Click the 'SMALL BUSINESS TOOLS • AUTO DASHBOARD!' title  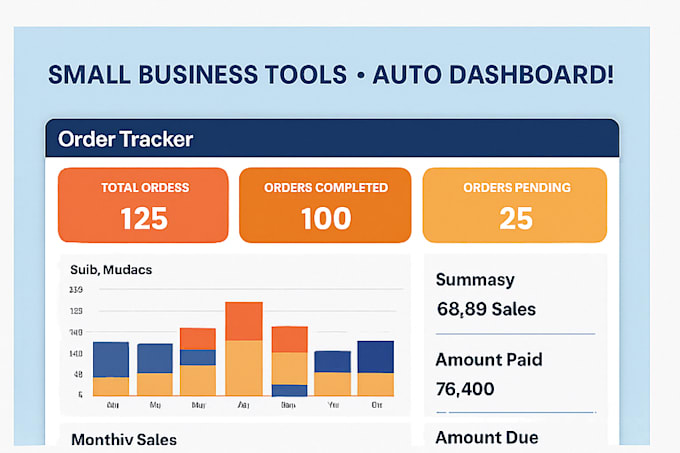331,75
